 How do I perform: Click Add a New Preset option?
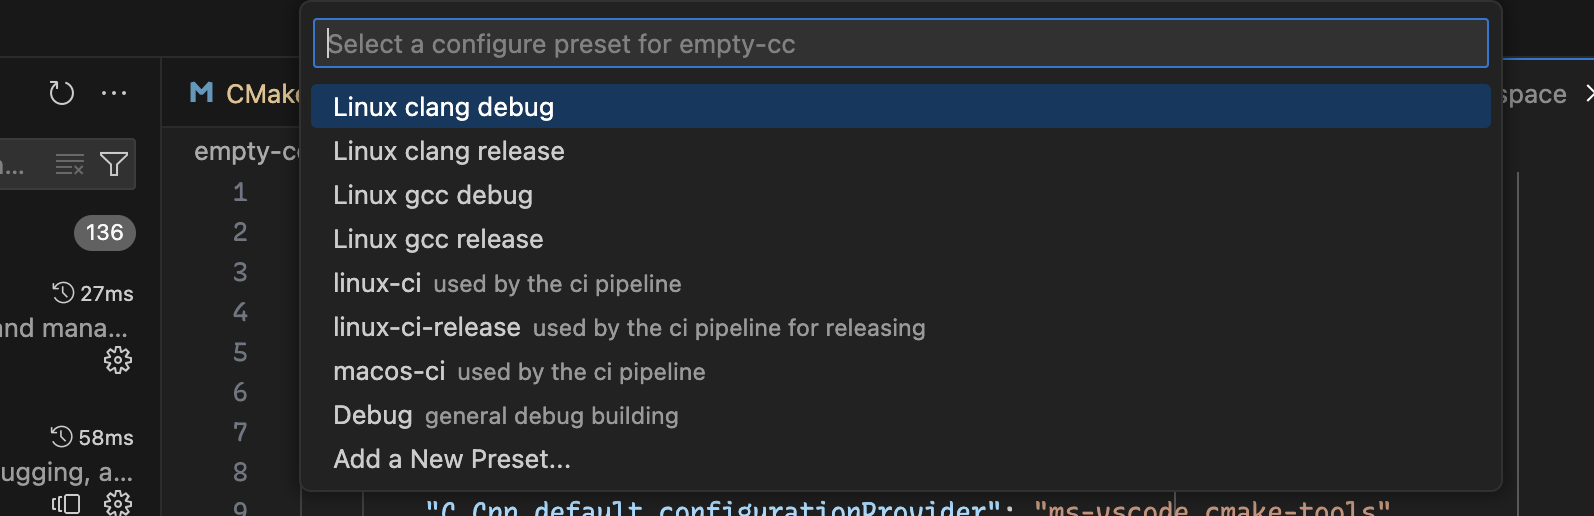coord(452,460)
